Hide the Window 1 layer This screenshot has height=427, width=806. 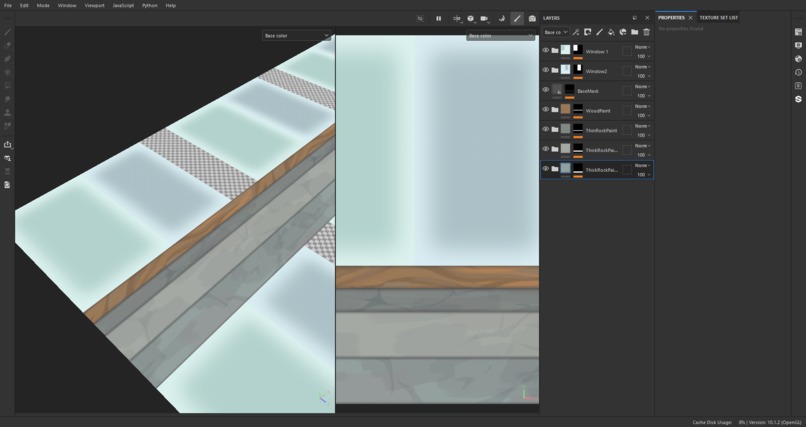coord(546,50)
